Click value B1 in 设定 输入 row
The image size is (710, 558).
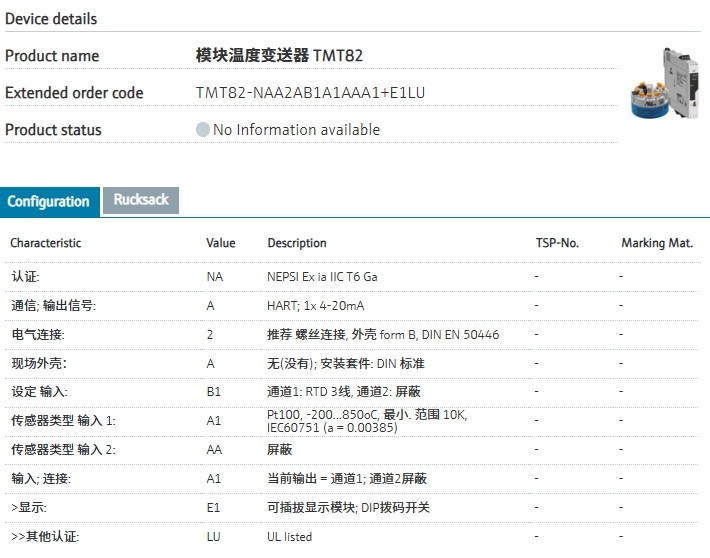point(214,392)
